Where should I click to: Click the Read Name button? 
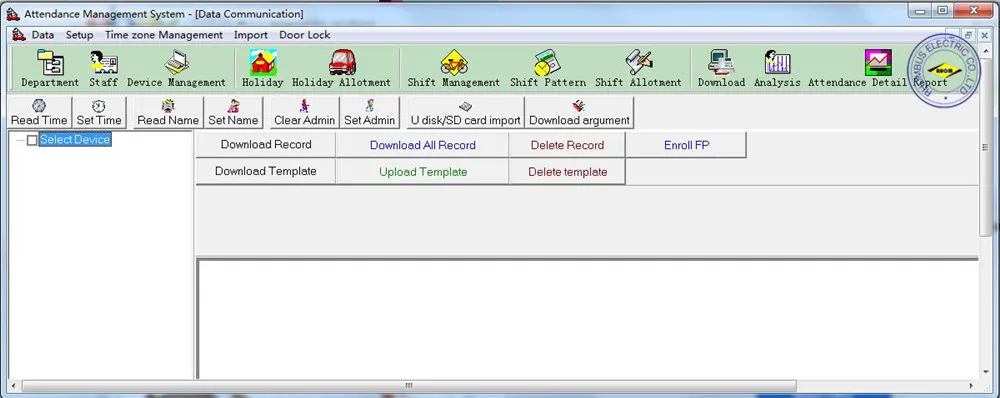[168, 113]
